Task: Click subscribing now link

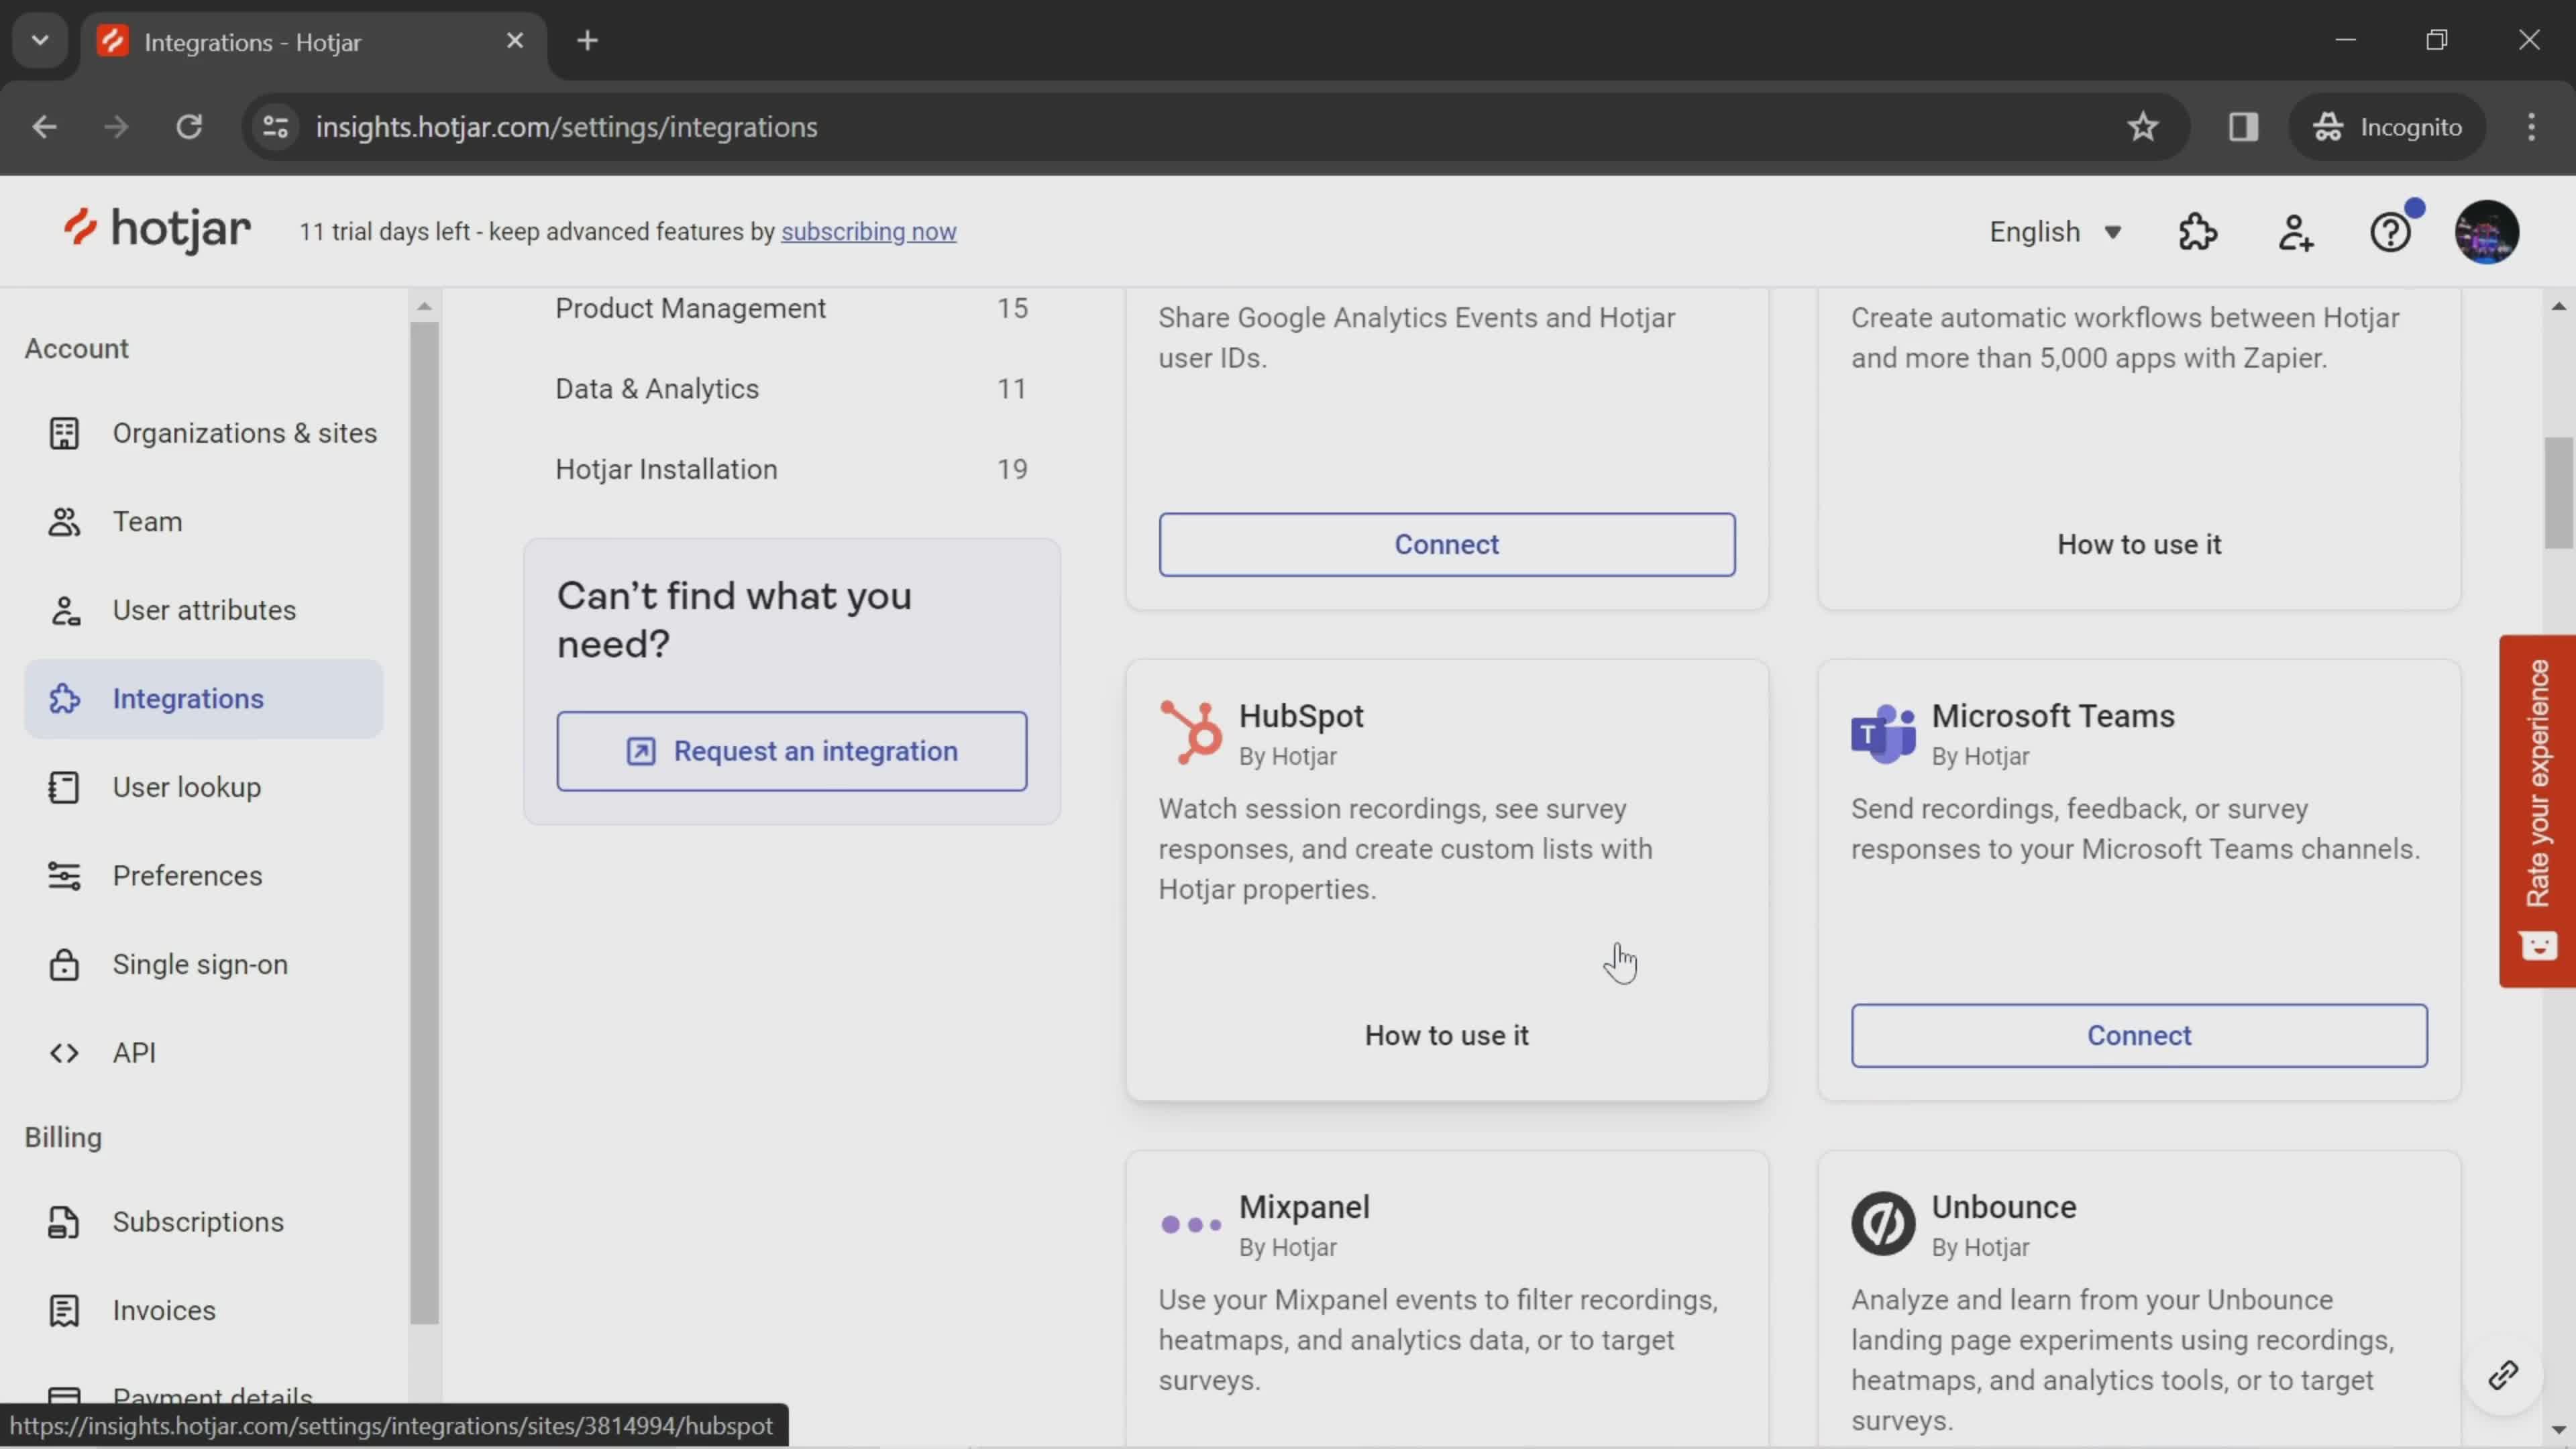Action: (x=869, y=231)
